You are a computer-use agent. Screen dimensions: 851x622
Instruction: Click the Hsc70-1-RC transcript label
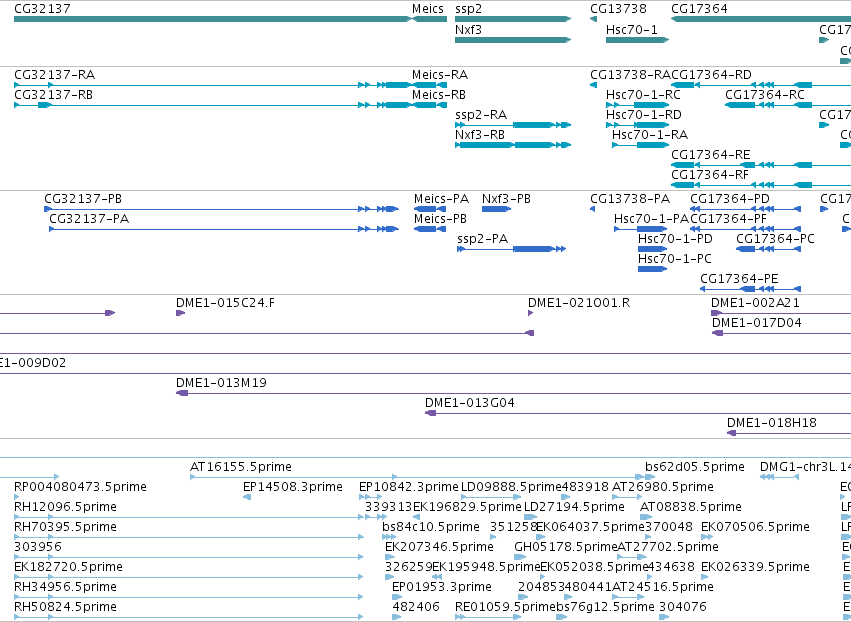[x=643, y=94]
